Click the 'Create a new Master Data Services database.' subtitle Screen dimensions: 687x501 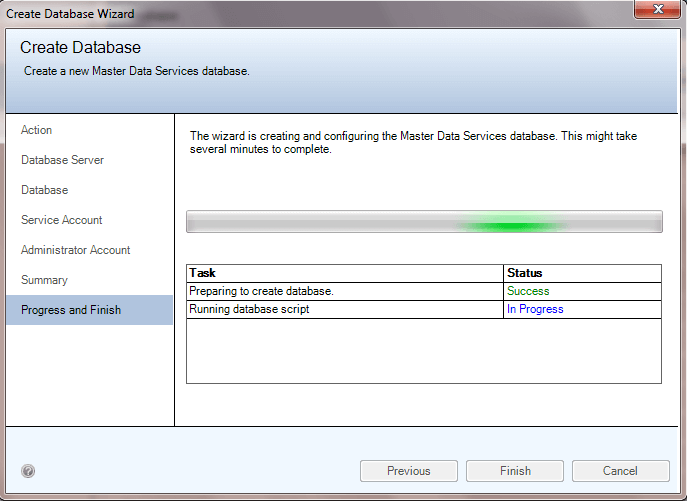136,71
